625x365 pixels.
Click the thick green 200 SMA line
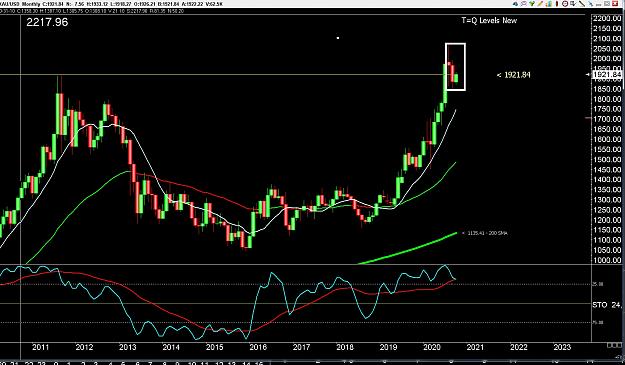(x=407, y=248)
